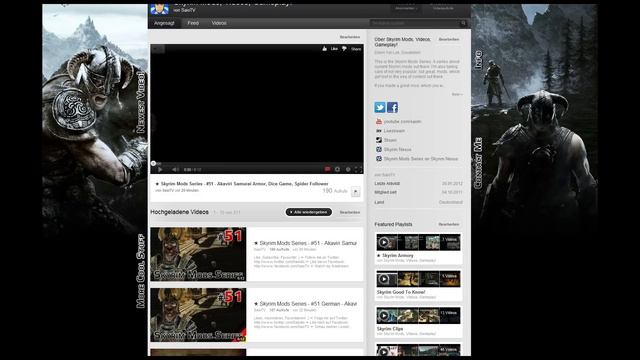This screenshot has height=360, width=640.
Task: Click Bearbeiten next to Hochgeladene Videos
Action: (x=350, y=212)
